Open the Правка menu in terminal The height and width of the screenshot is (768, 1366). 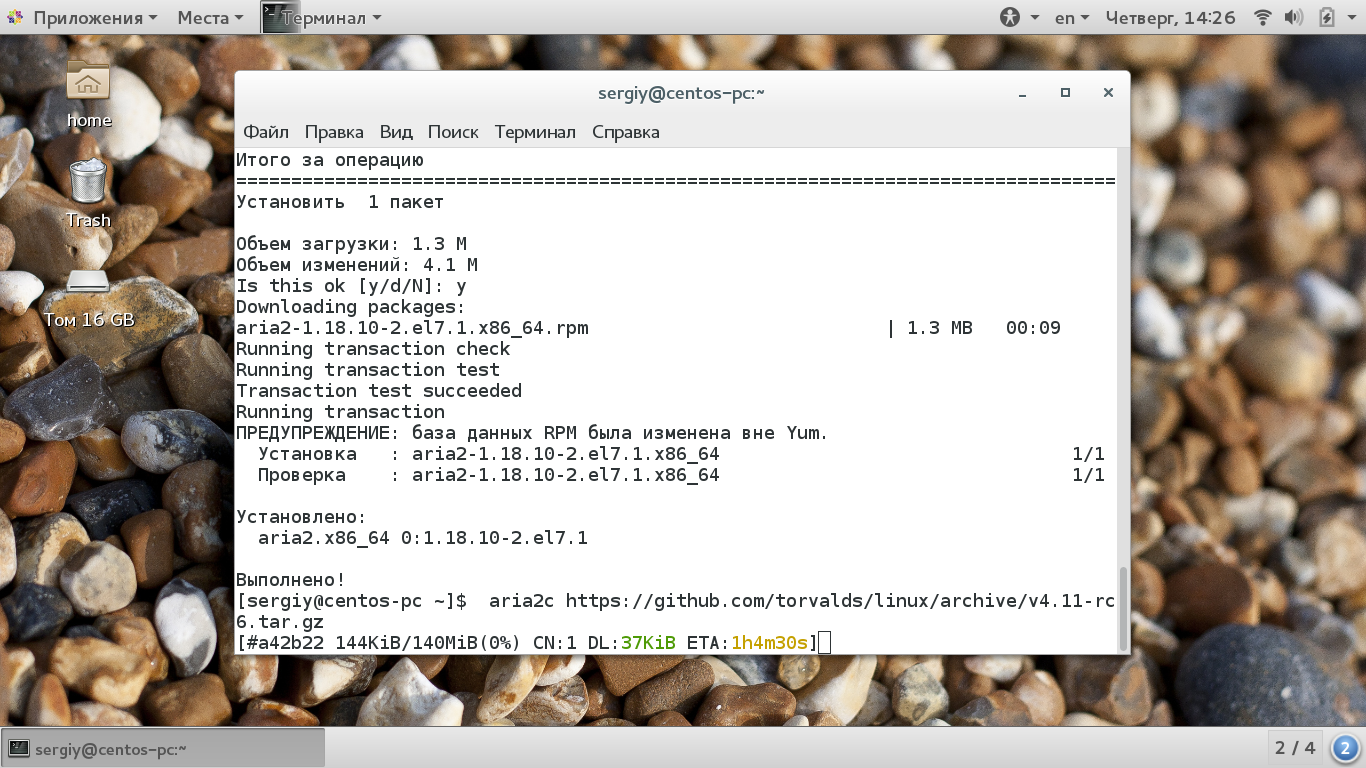click(334, 132)
